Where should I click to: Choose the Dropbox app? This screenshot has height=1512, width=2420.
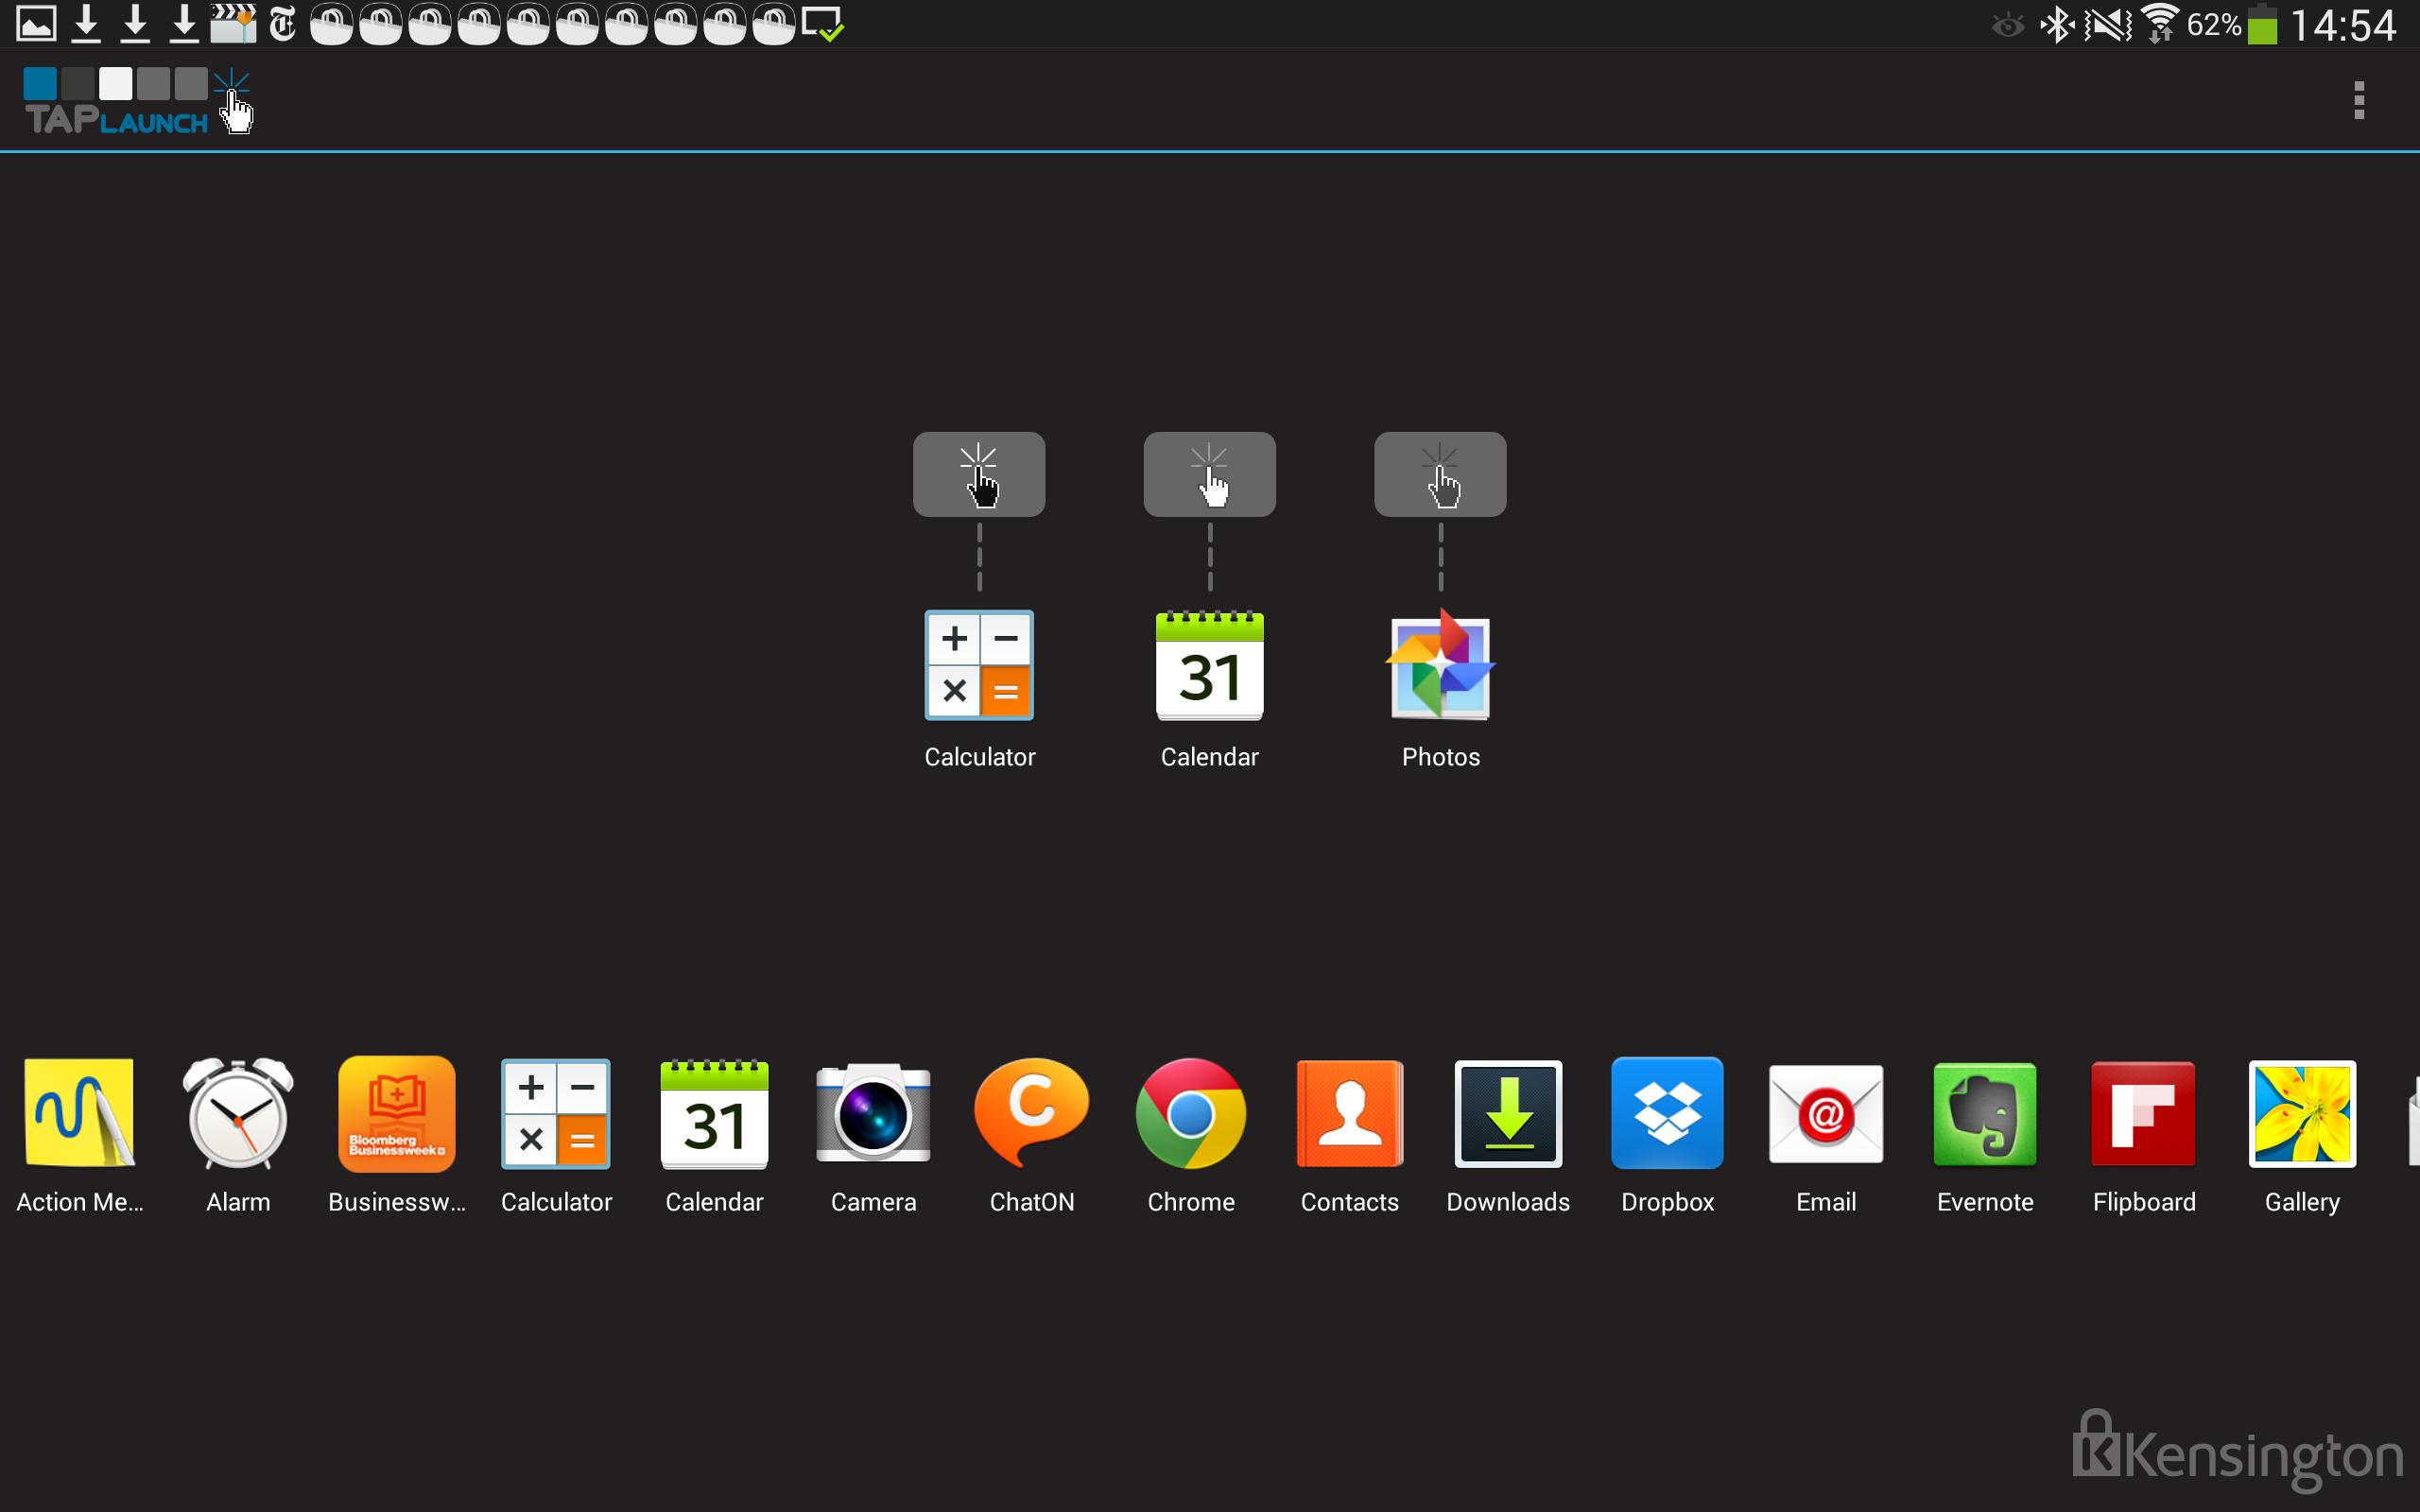pos(1667,1113)
